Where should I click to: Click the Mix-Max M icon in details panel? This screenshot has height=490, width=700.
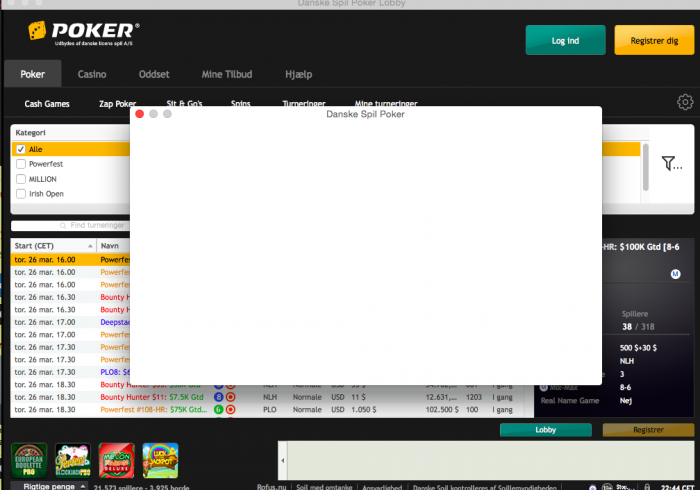pyautogui.click(x=544, y=387)
